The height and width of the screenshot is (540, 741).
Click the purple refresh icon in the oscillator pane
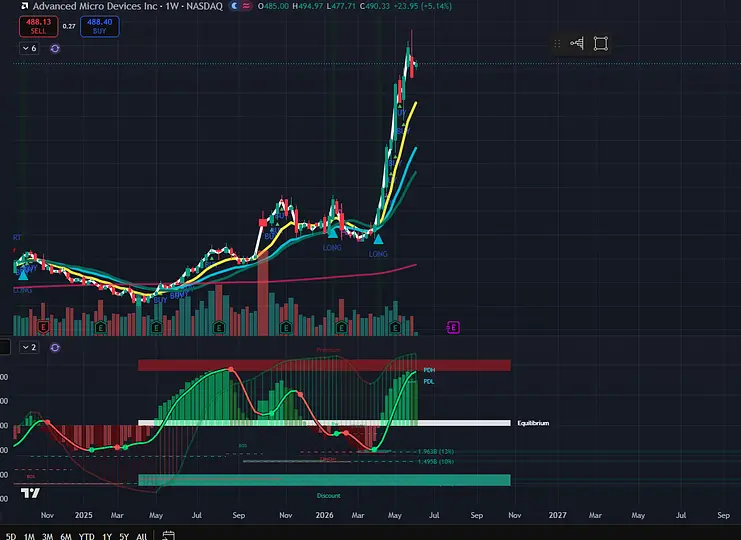pyautogui.click(x=55, y=348)
